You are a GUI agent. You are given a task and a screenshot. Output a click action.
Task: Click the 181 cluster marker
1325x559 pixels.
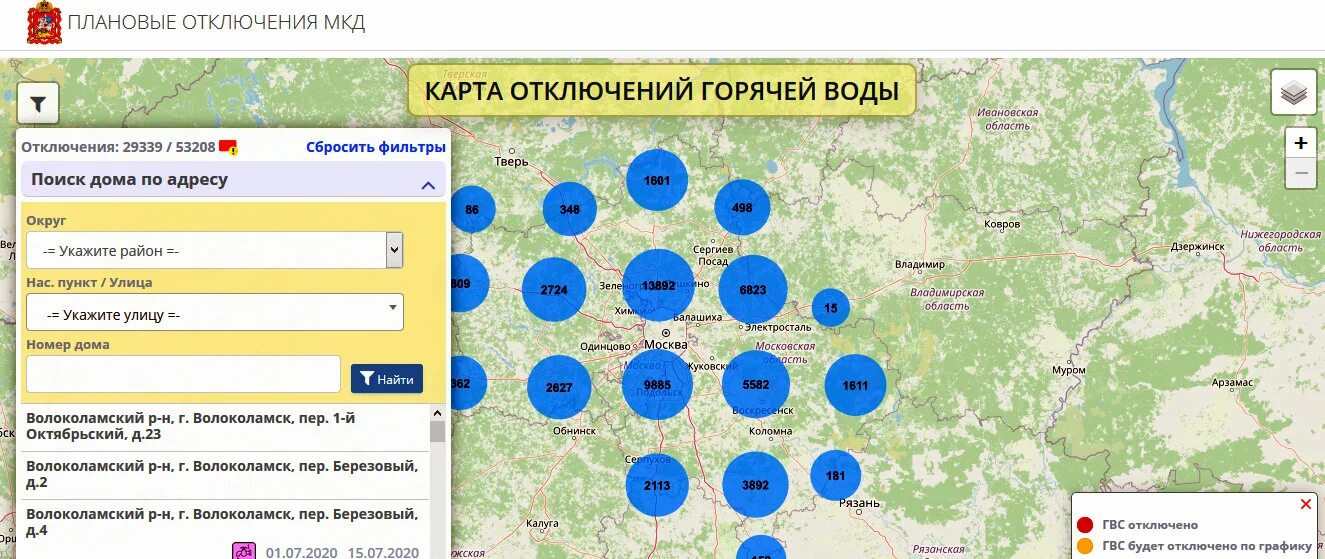coord(836,476)
